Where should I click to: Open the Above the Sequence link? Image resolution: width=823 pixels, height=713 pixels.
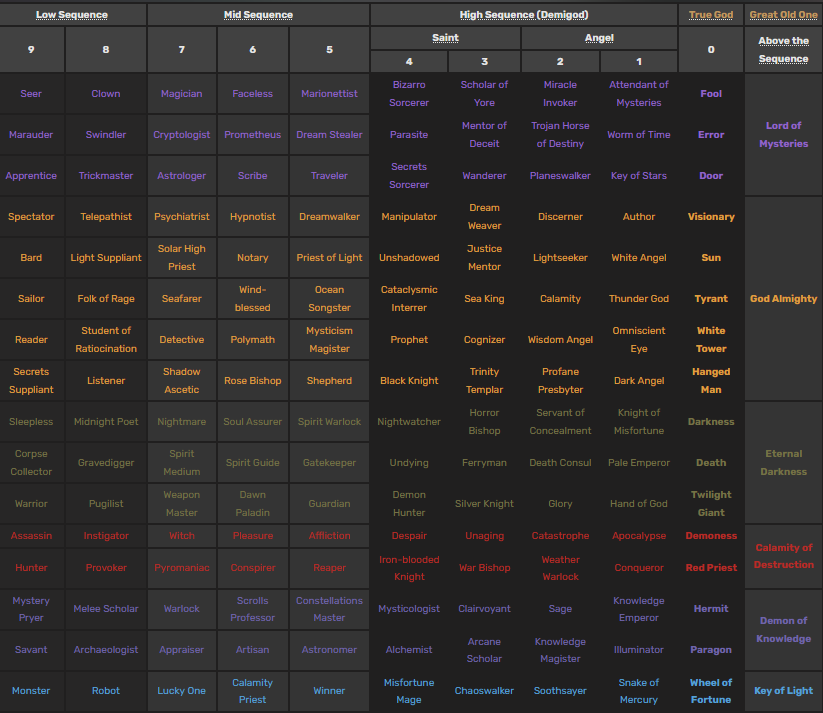[783, 49]
